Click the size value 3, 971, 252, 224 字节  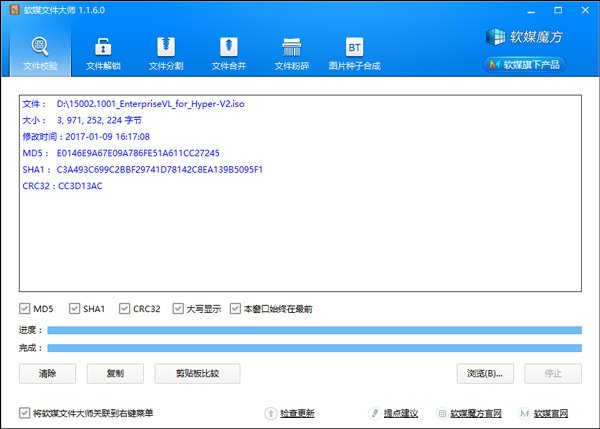point(99,120)
